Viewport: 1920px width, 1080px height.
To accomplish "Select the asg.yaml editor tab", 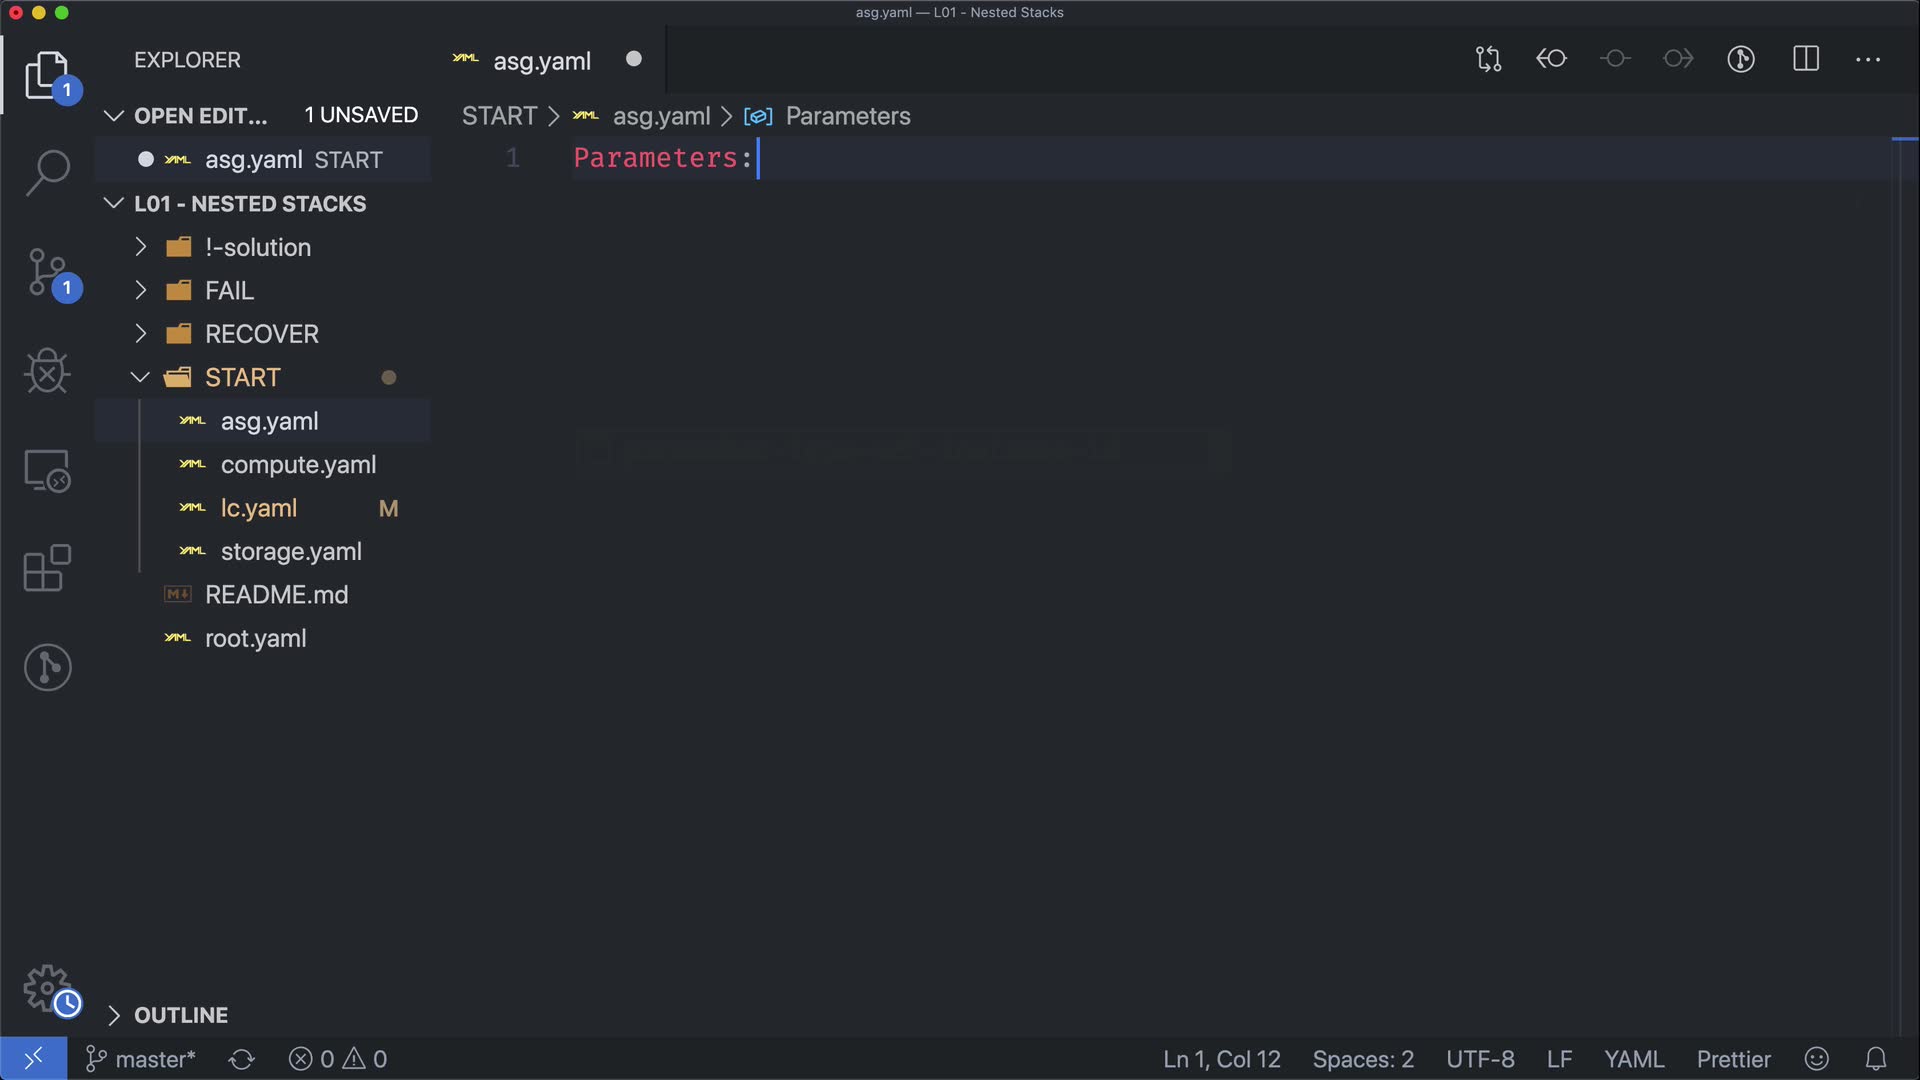I will click(x=541, y=61).
